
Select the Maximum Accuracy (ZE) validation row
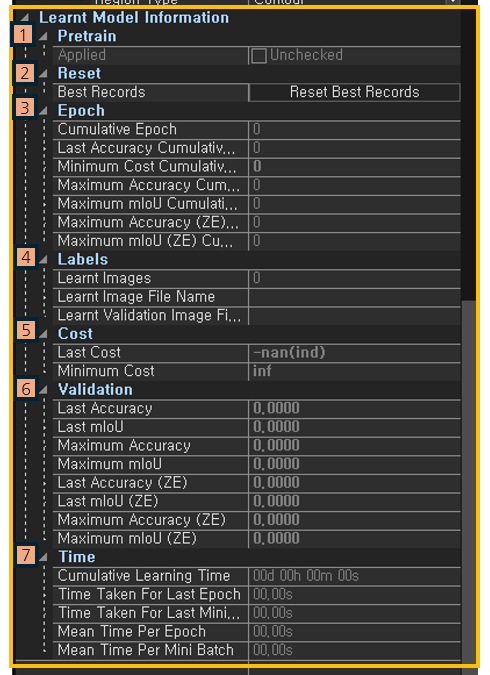257,520
